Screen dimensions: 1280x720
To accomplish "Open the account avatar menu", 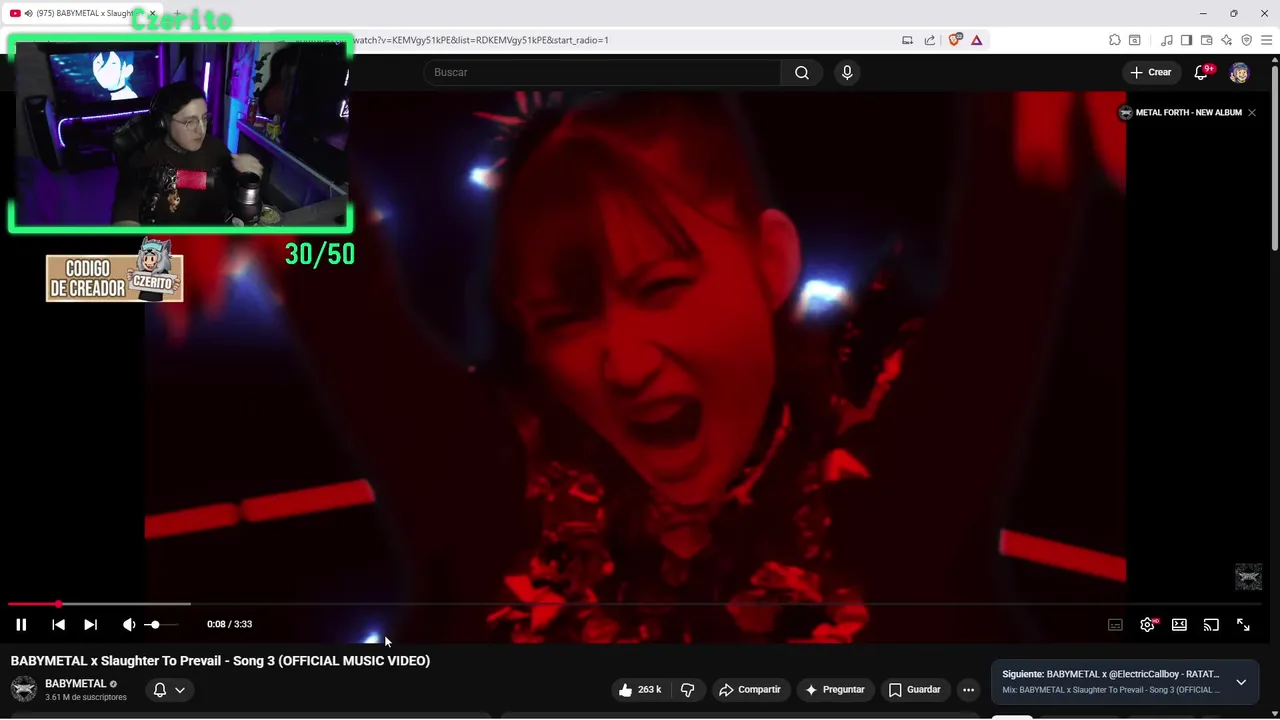I will coord(1239,72).
